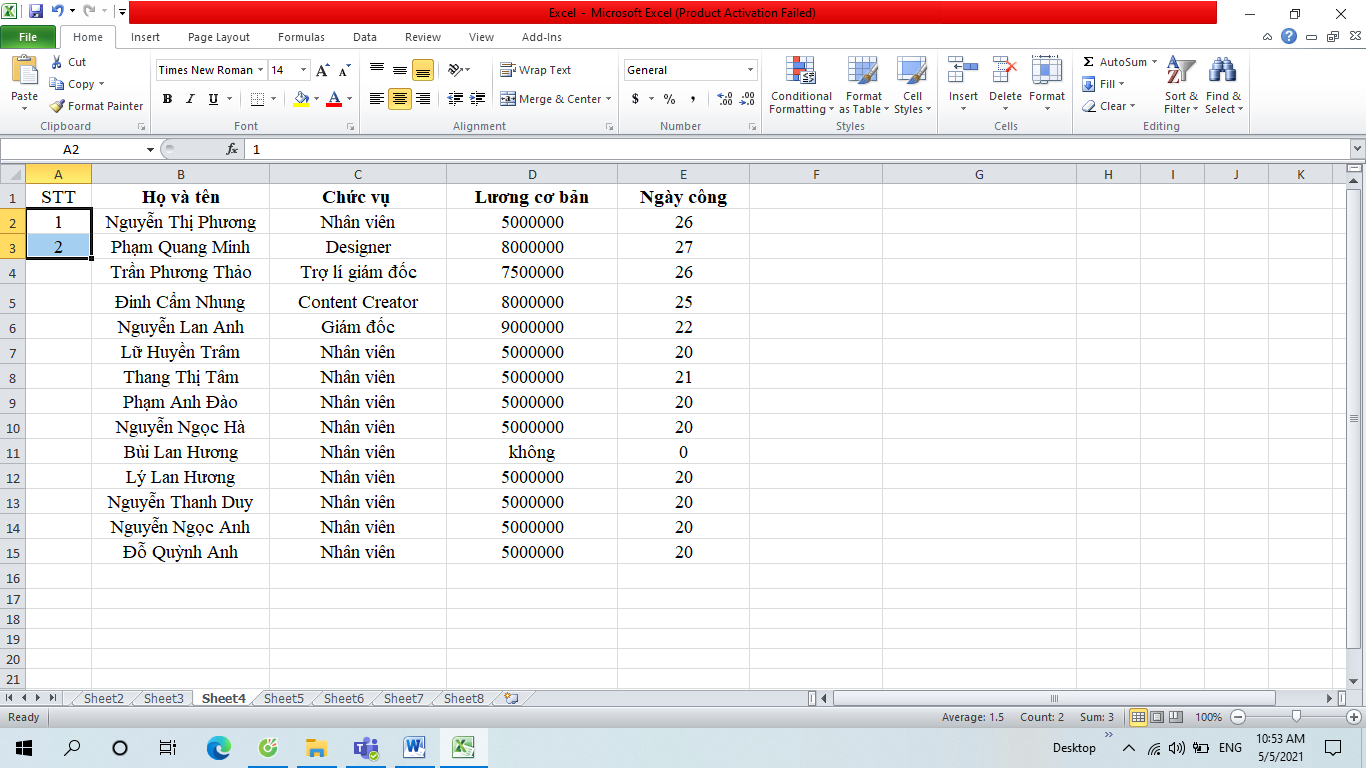Select the Sheet5 worksheet tab

pyautogui.click(x=284, y=698)
